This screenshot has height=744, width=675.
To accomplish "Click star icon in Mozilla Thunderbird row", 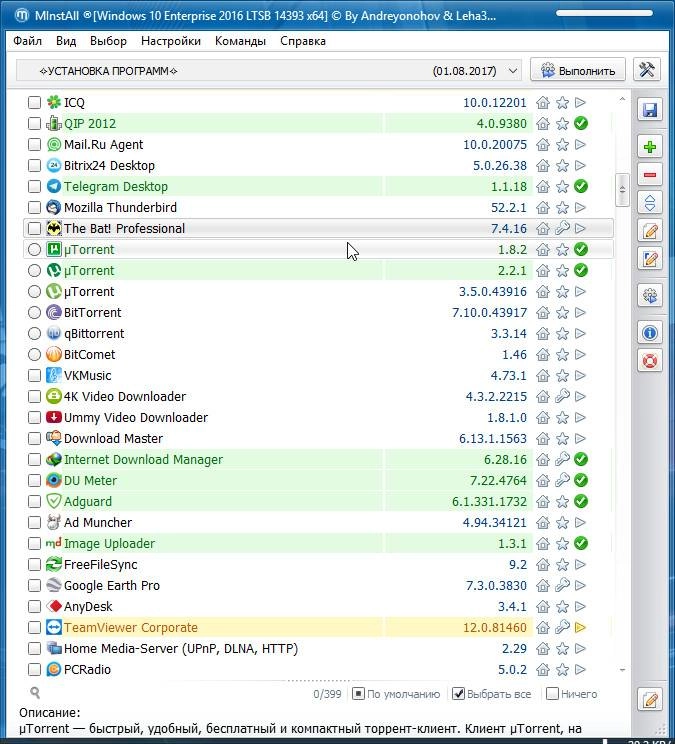I will pyautogui.click(x=562, y=207).
